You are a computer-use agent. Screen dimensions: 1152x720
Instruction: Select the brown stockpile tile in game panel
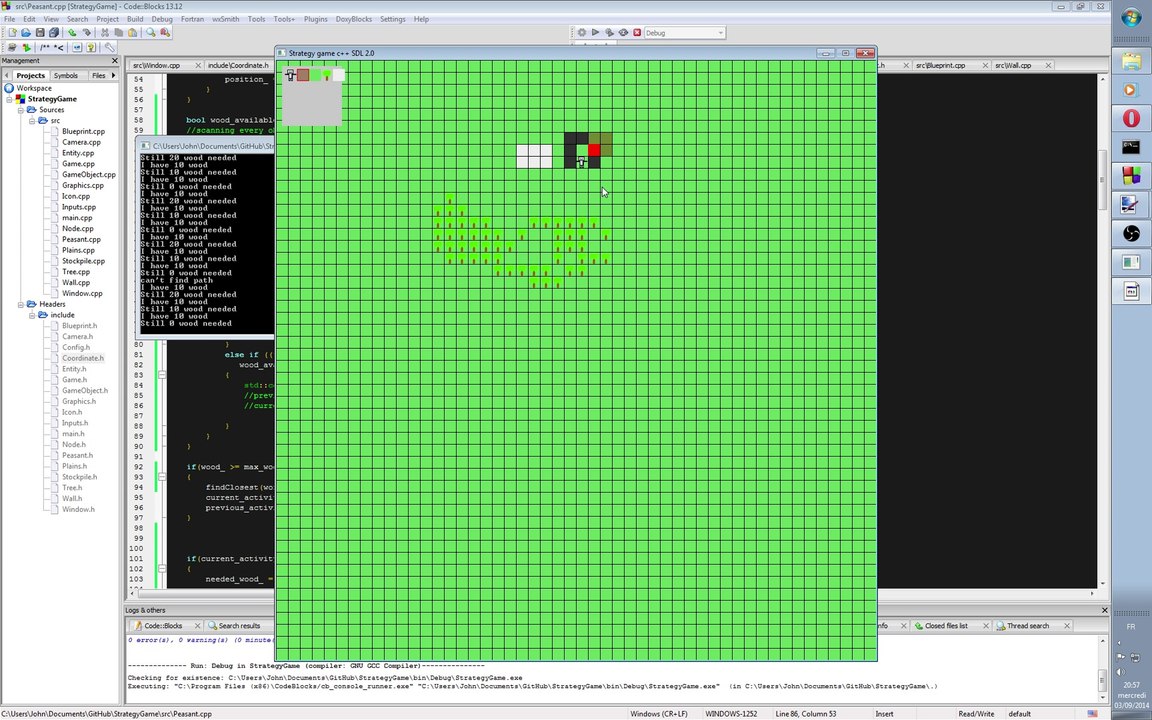pos(303,74)
